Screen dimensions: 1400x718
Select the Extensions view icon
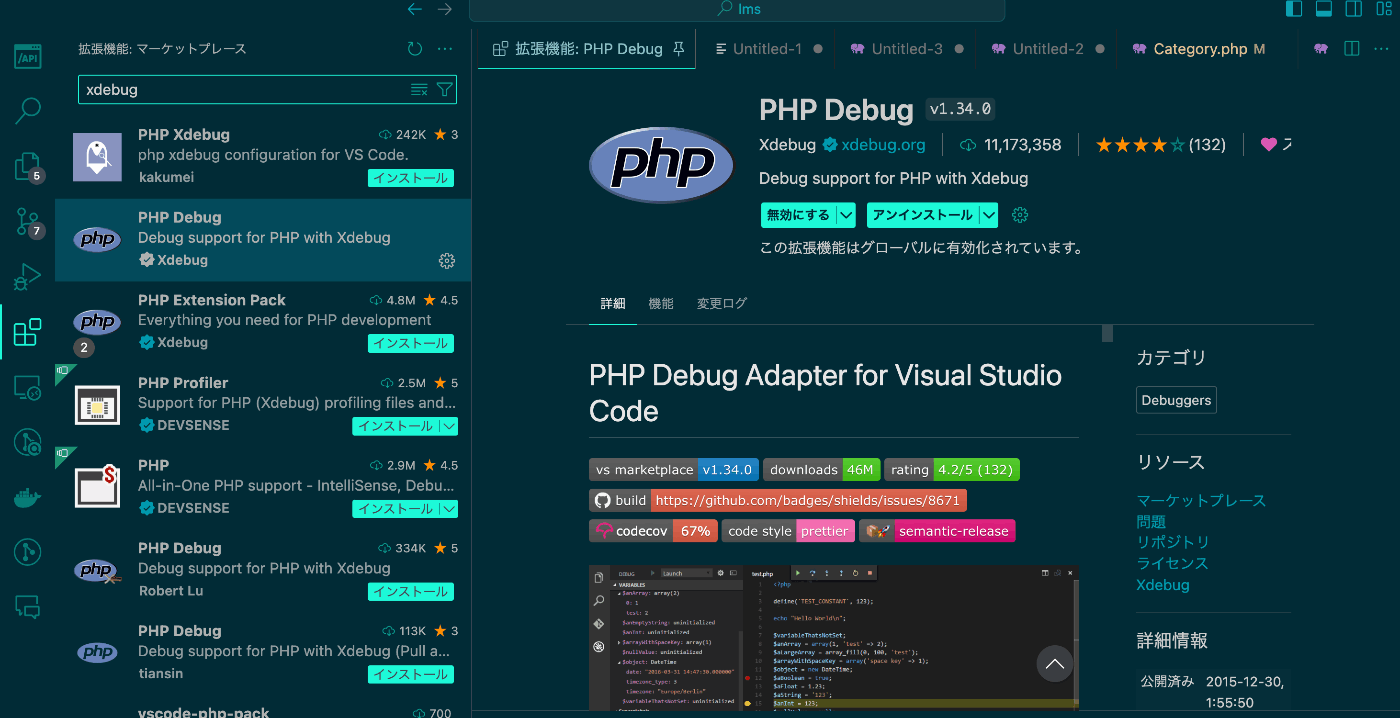coord(28,332)
